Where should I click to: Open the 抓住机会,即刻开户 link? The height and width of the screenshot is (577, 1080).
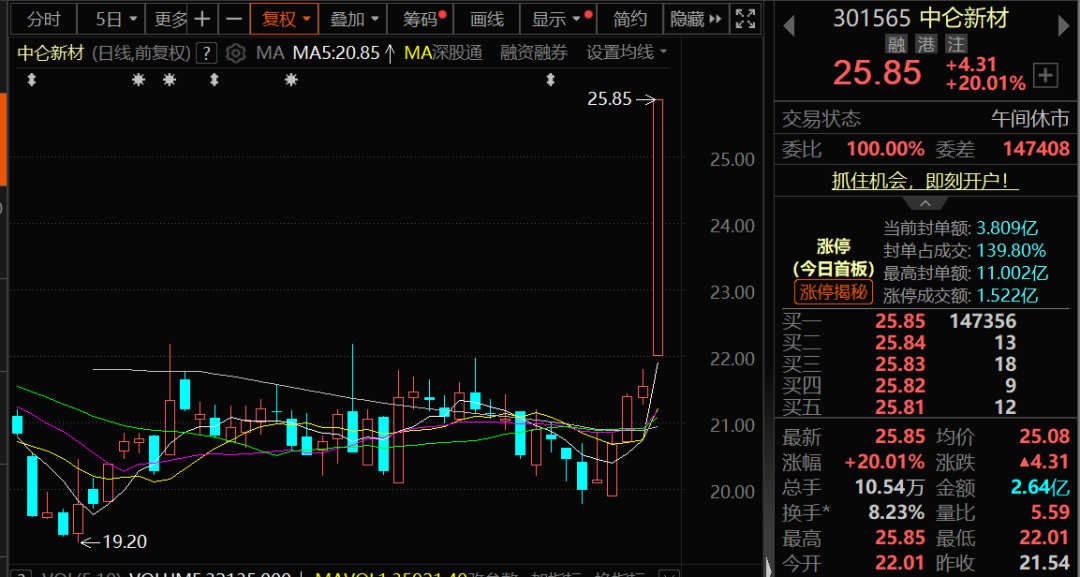coord(925,181)
